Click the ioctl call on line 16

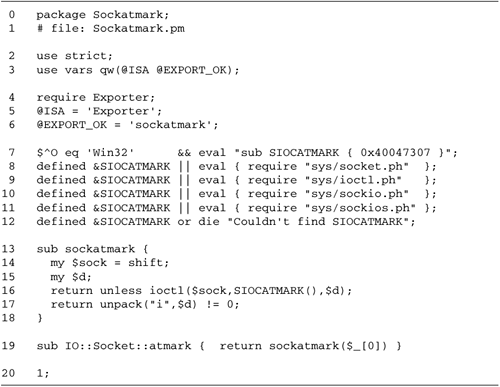point(247,291)
